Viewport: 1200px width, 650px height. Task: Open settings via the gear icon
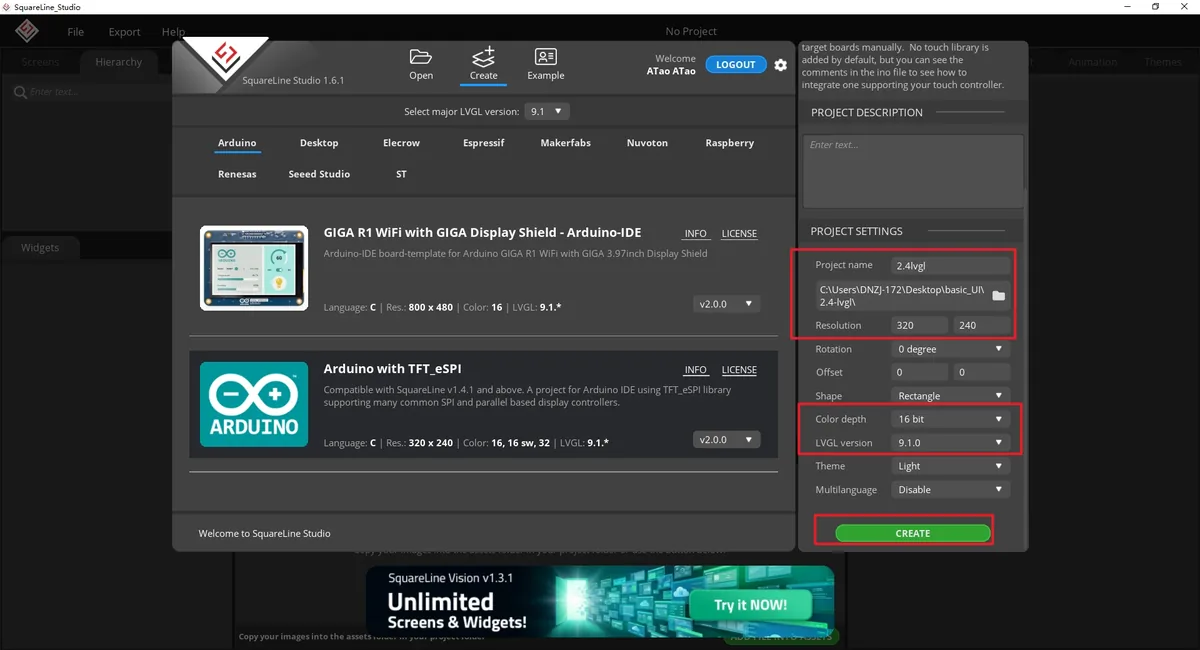(781, 65)
